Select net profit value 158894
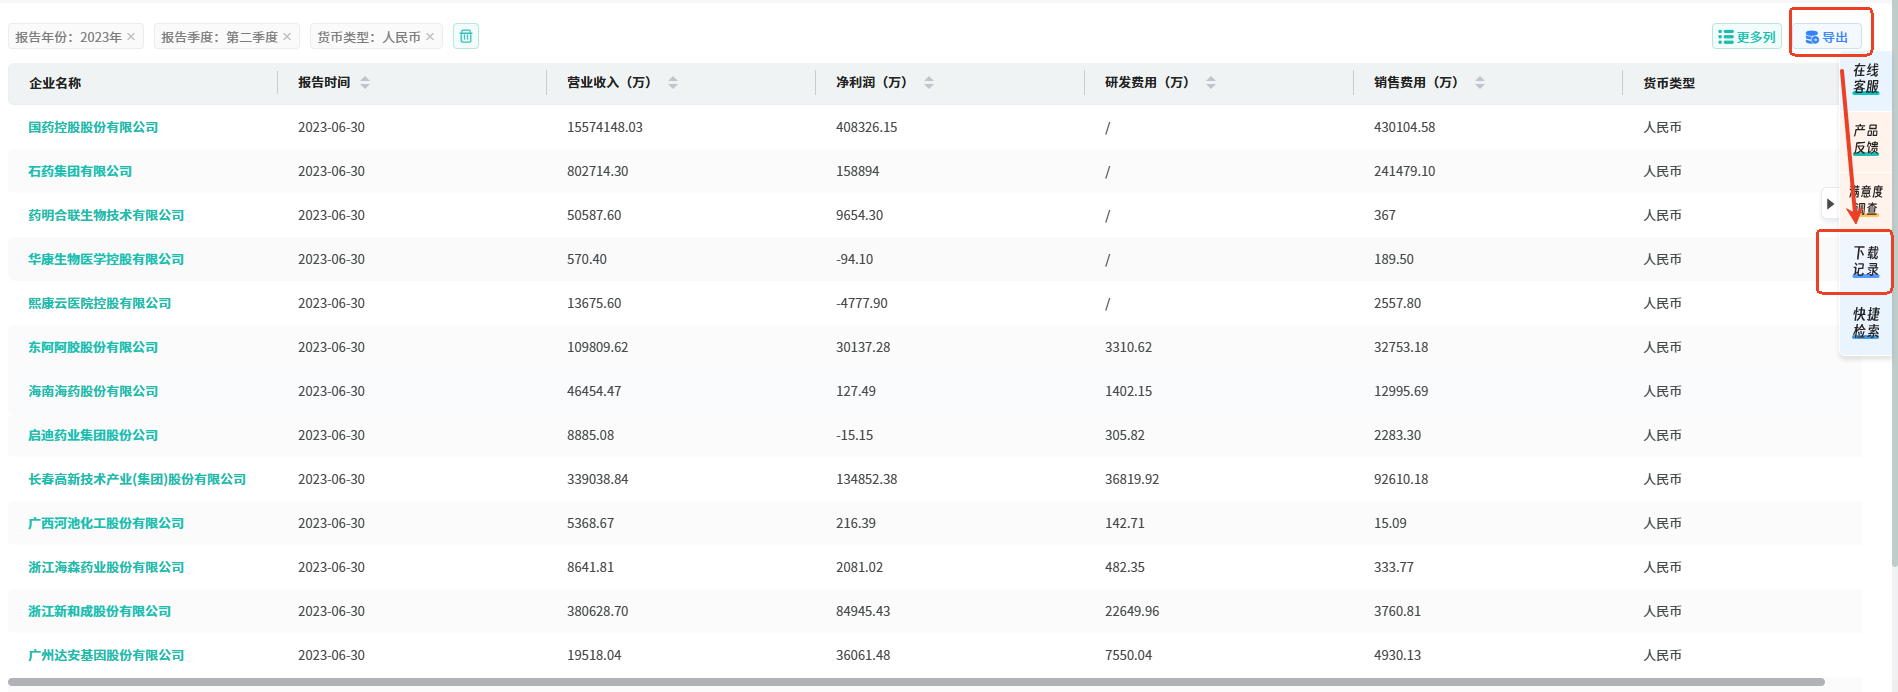This screenshot has width=1898, height=692. (x=858, y=171)
